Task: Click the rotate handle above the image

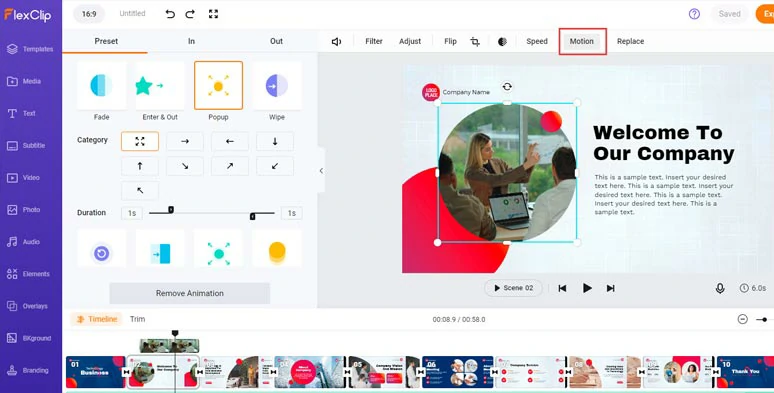Action: pos(507,87)
